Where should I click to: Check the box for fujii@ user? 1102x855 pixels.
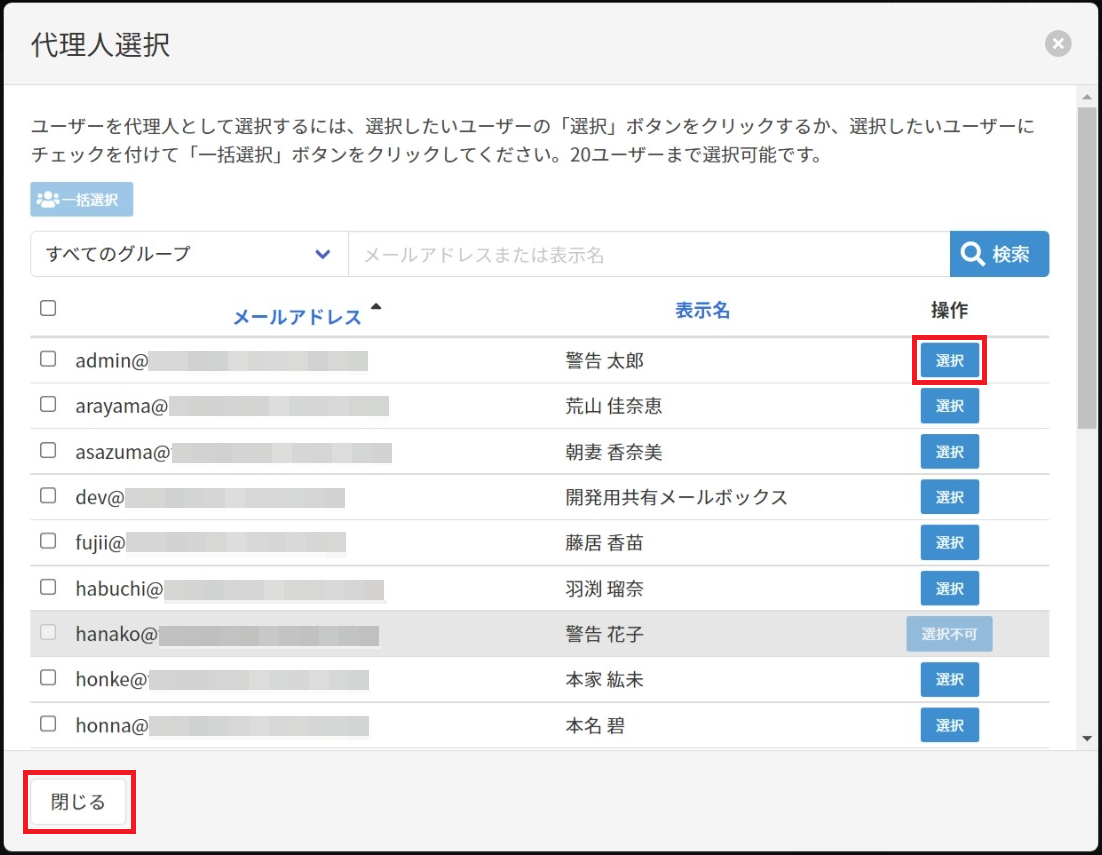[48, 542]
